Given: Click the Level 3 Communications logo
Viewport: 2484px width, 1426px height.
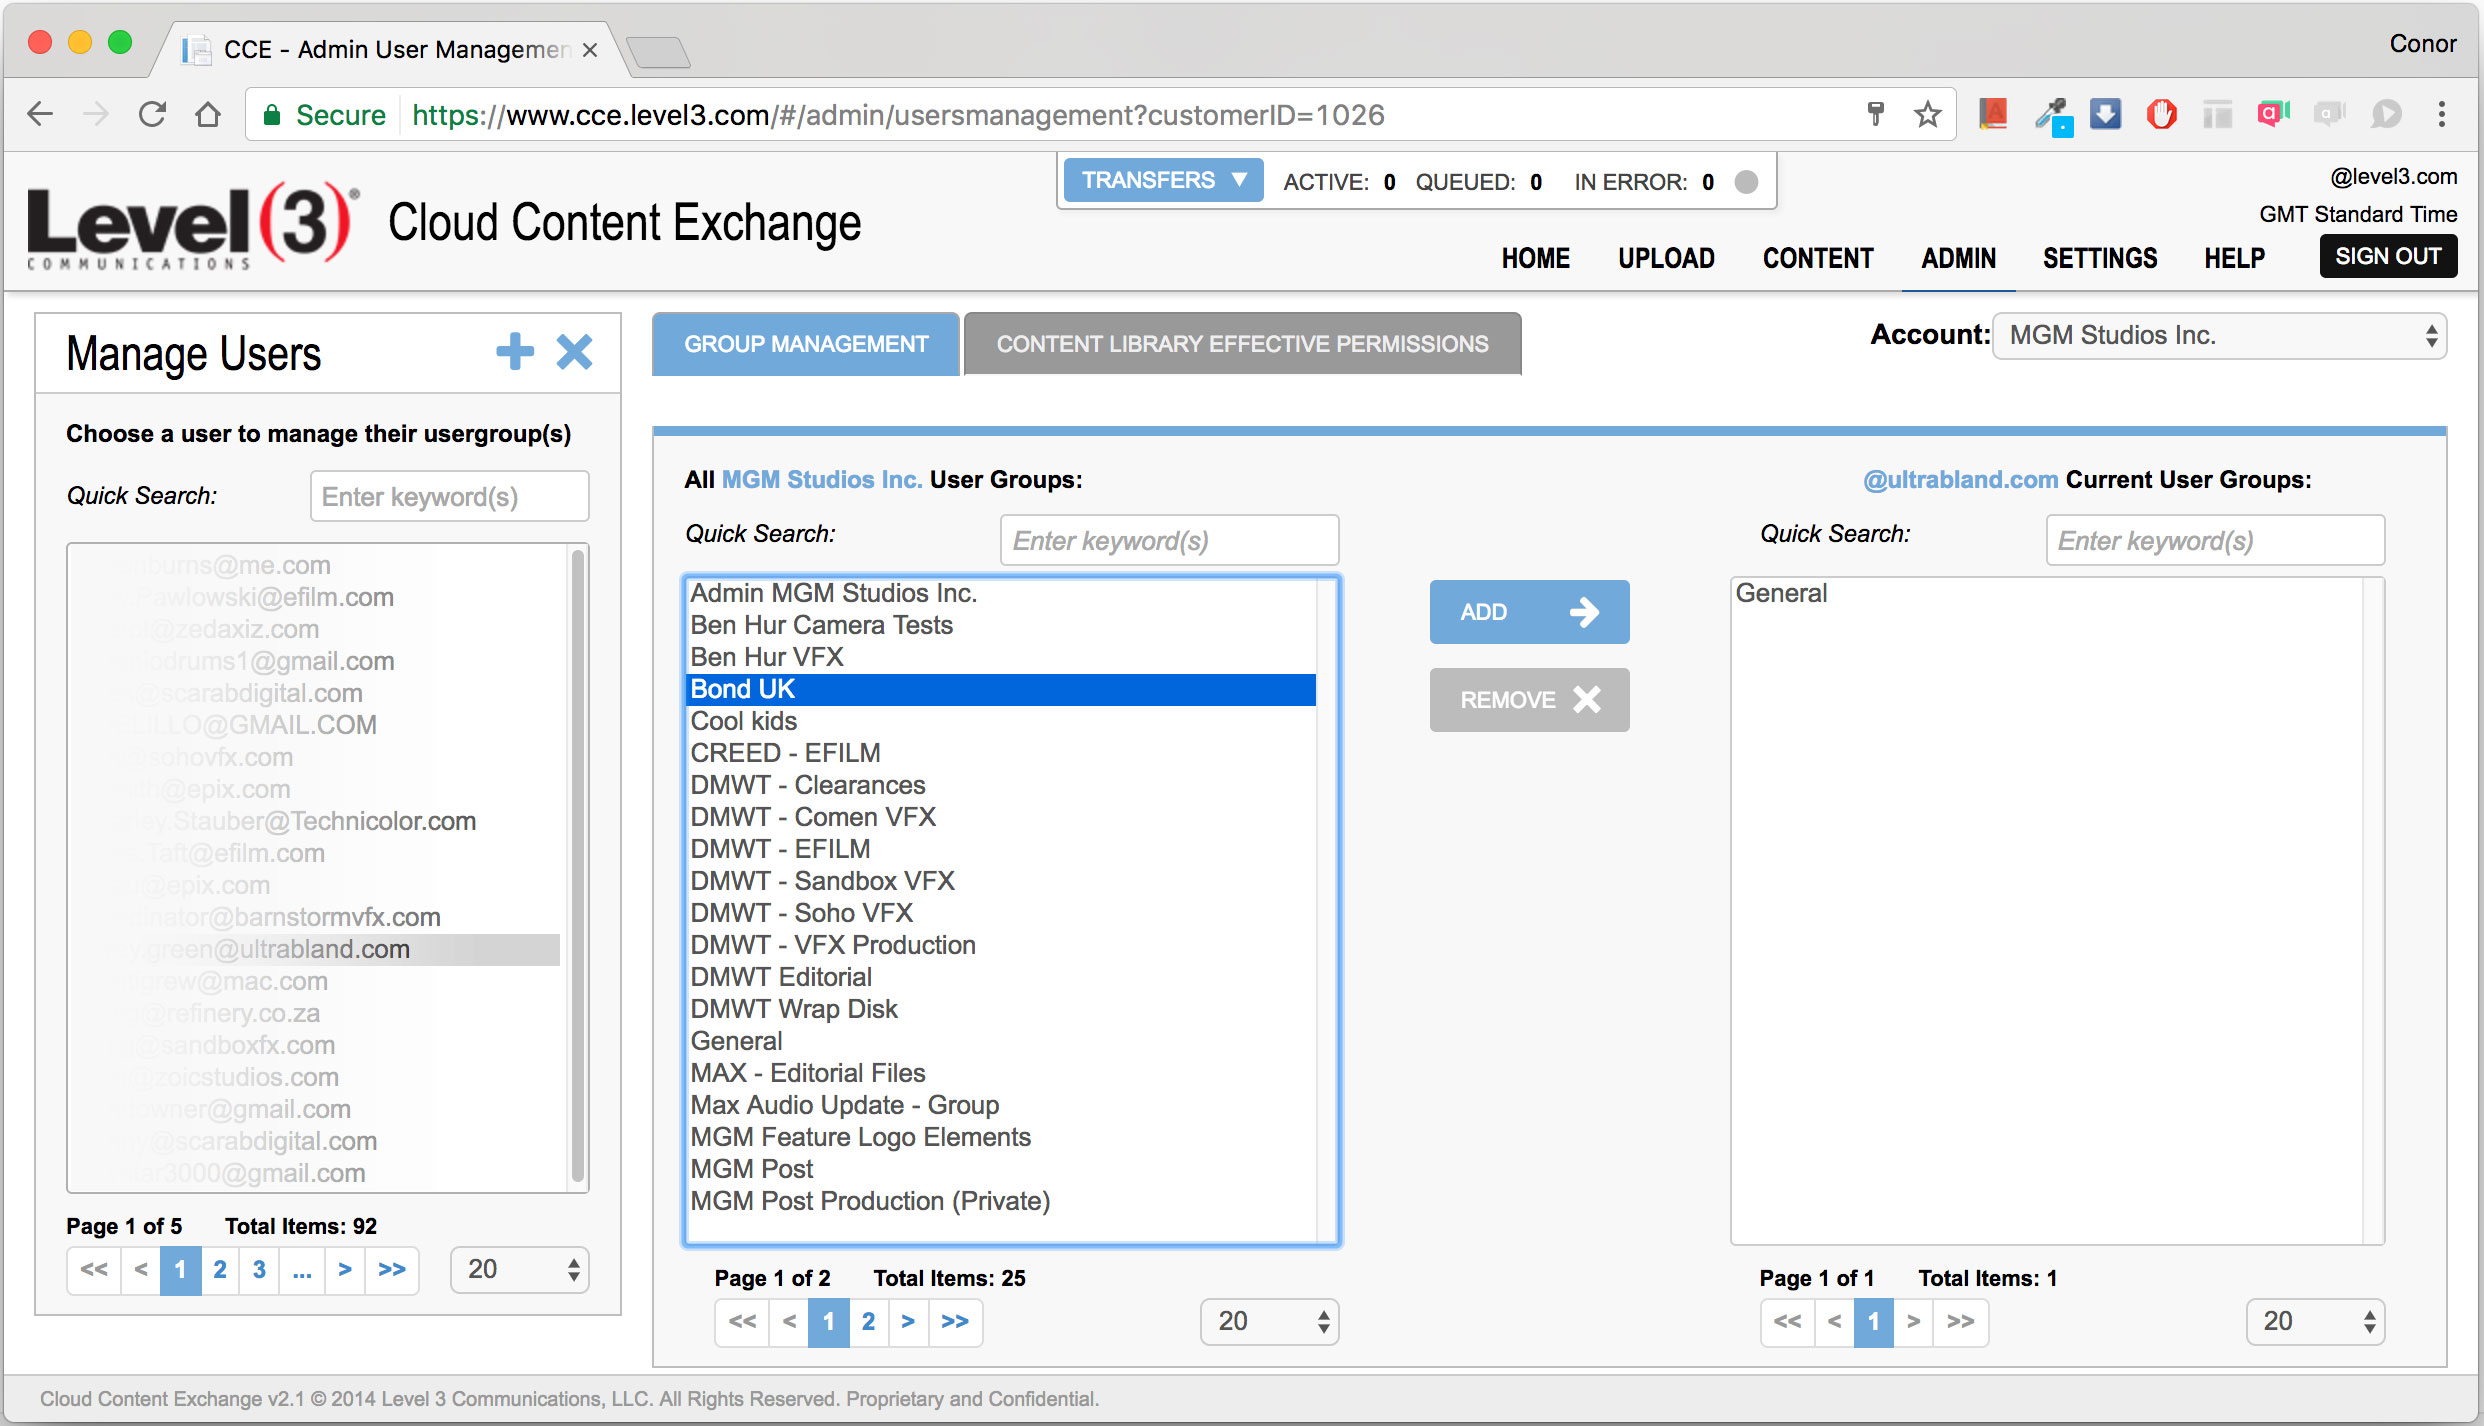Looking at the screenshot, I should (x=192, y=225).
